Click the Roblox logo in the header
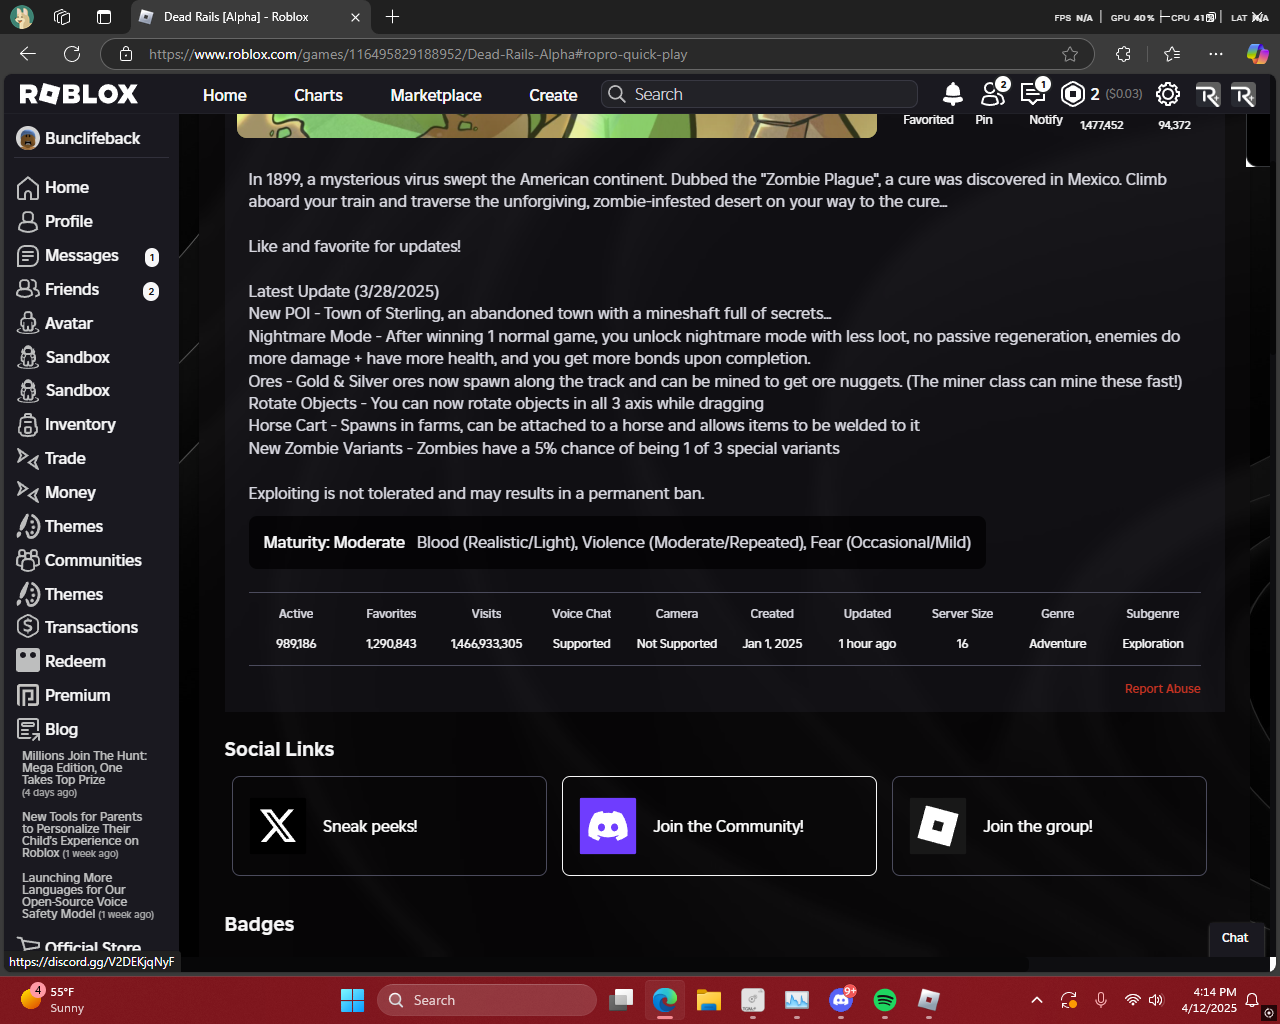 click(x=79, y=94)
